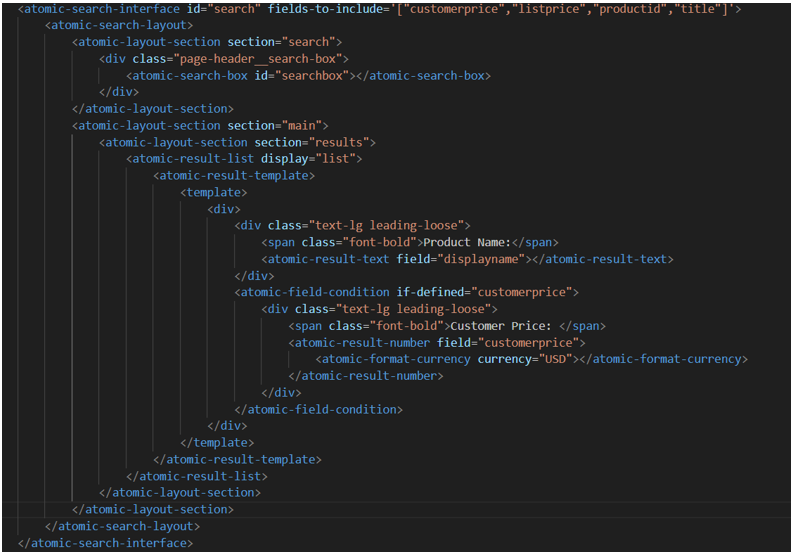Click the opening atomic-search-interface tag name

pos(102,9)
